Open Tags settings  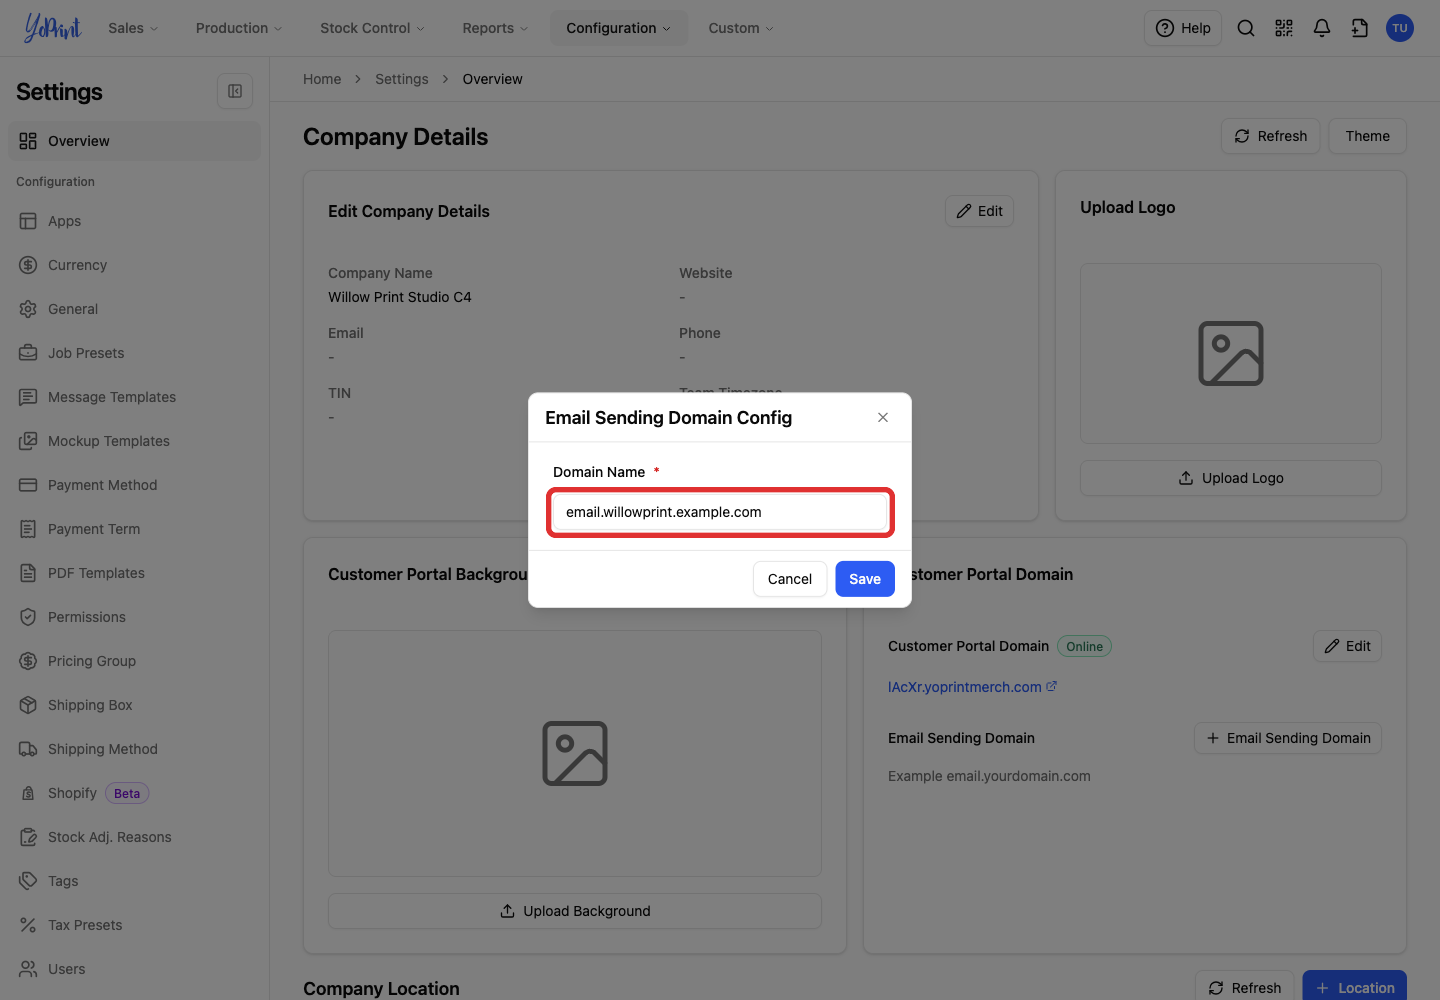click(x=134, y=881)
